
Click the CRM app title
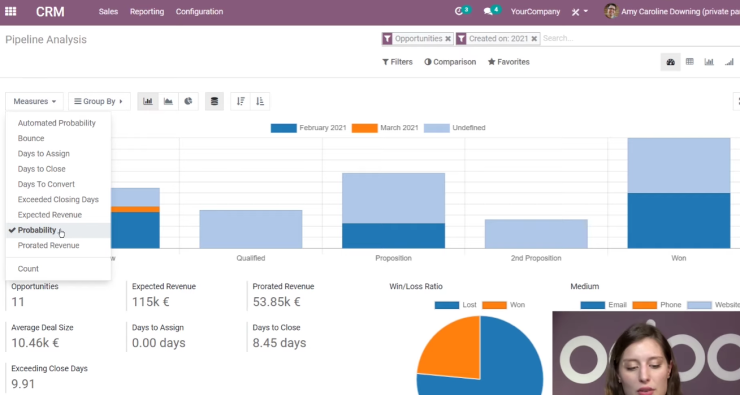click(x=50, y=12)
